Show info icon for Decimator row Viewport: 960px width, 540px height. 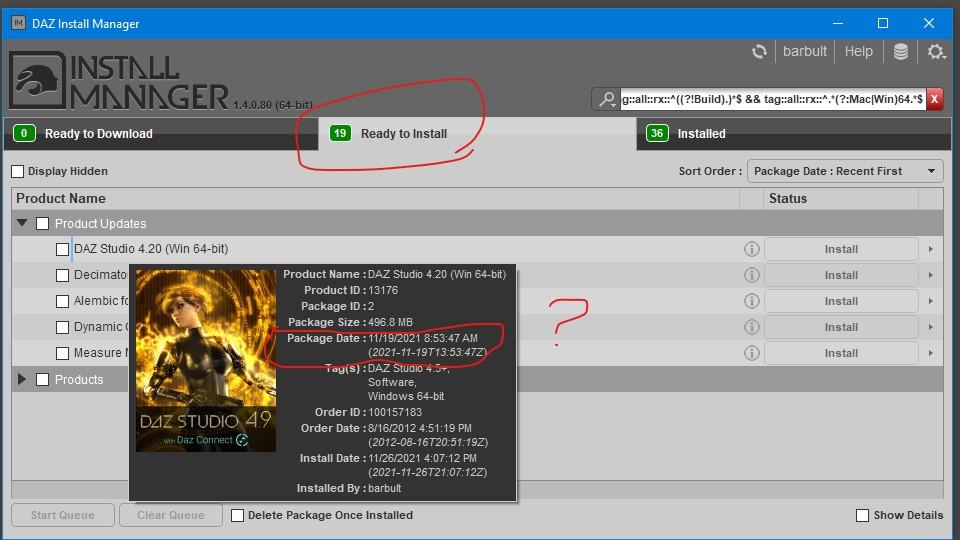pyautogui.click(x=752, y=275)
